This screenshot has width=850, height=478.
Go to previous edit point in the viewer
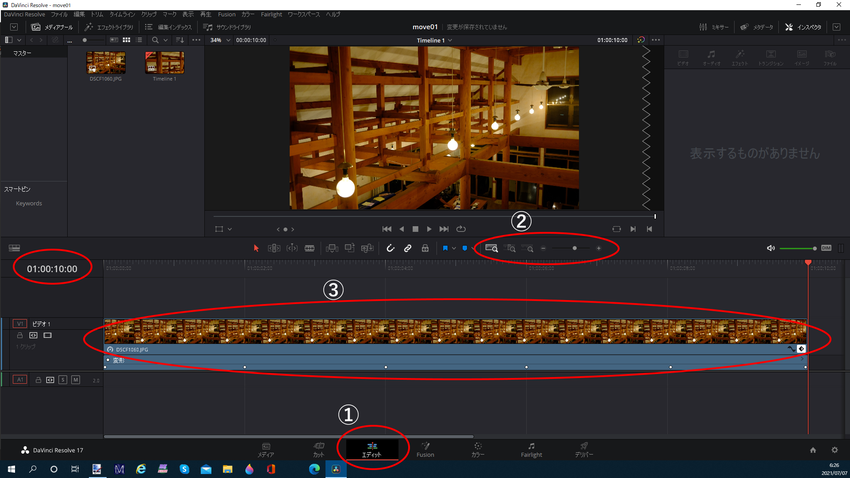tap(649, 229)
